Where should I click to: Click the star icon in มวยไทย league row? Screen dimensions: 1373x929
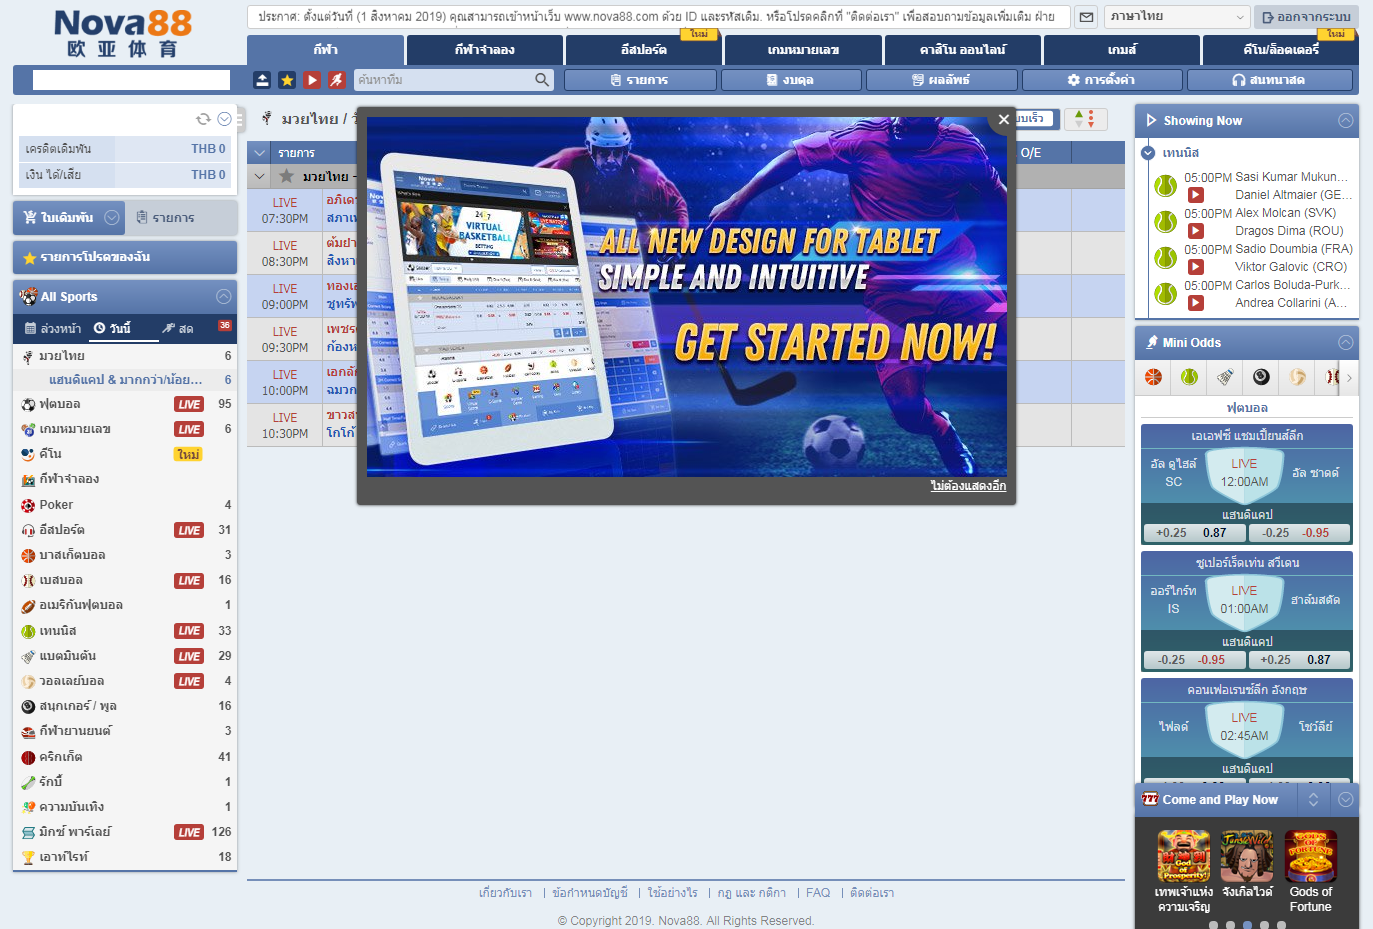[287, 176]
